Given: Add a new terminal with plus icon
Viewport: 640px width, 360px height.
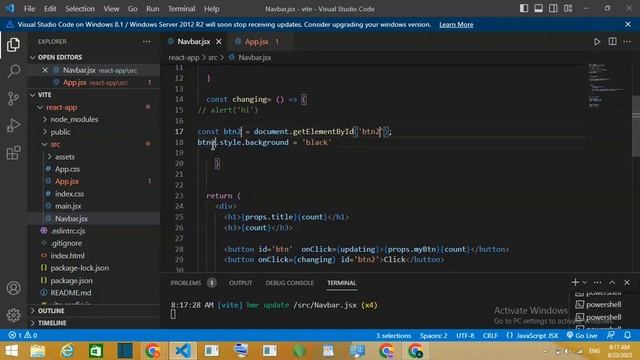Looking at the screenshot, I should click(575, 282).
